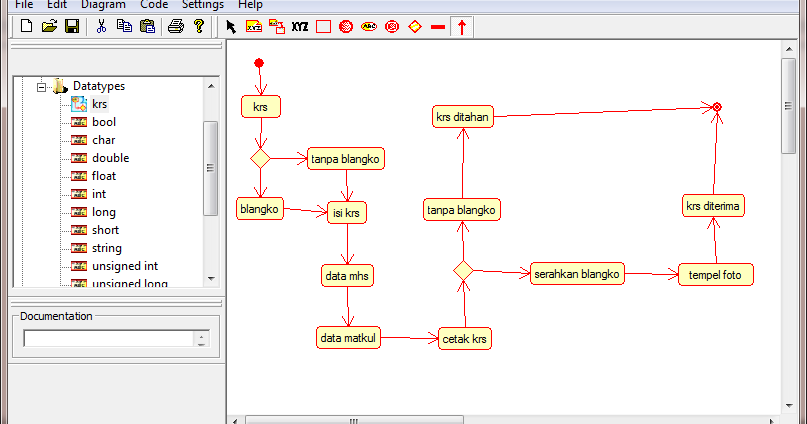Select the end activity ringed circle tool
The height and width of the screenshot is (424, 807).
click(x=392, y=26)
